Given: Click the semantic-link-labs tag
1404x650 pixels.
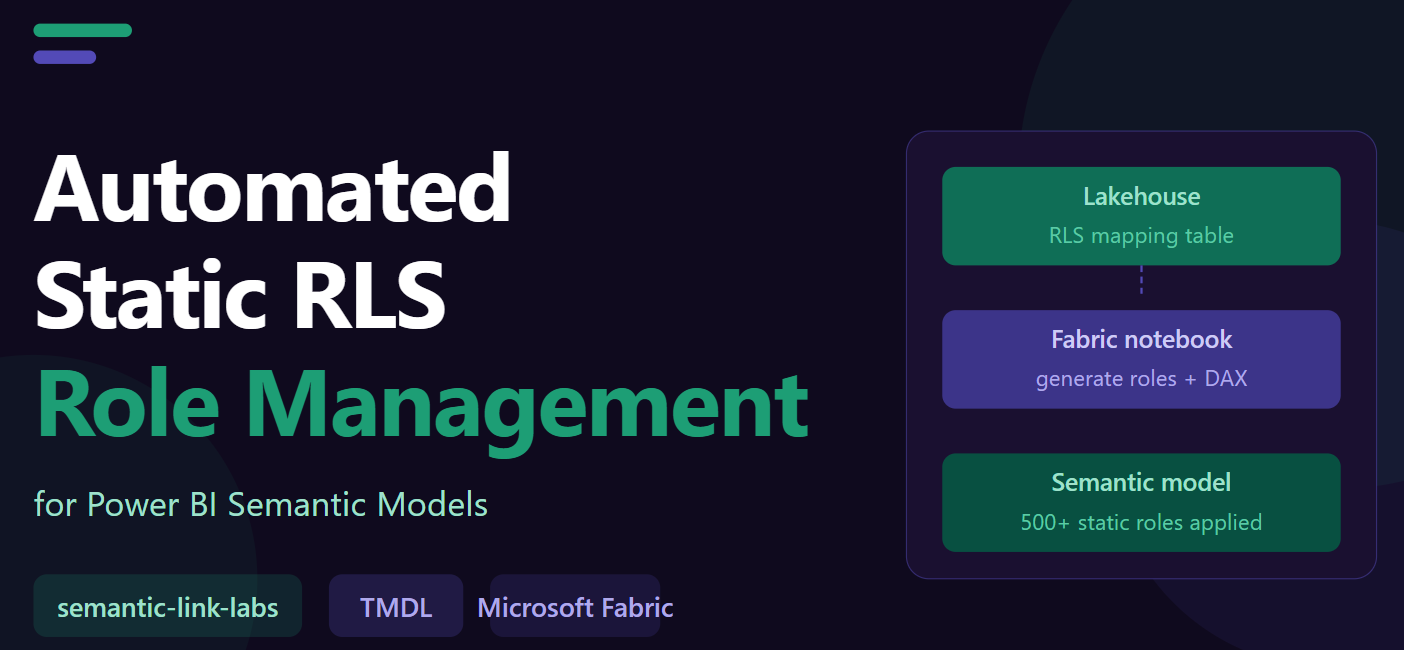Looking at the screenshot, I should coord(167,606).
